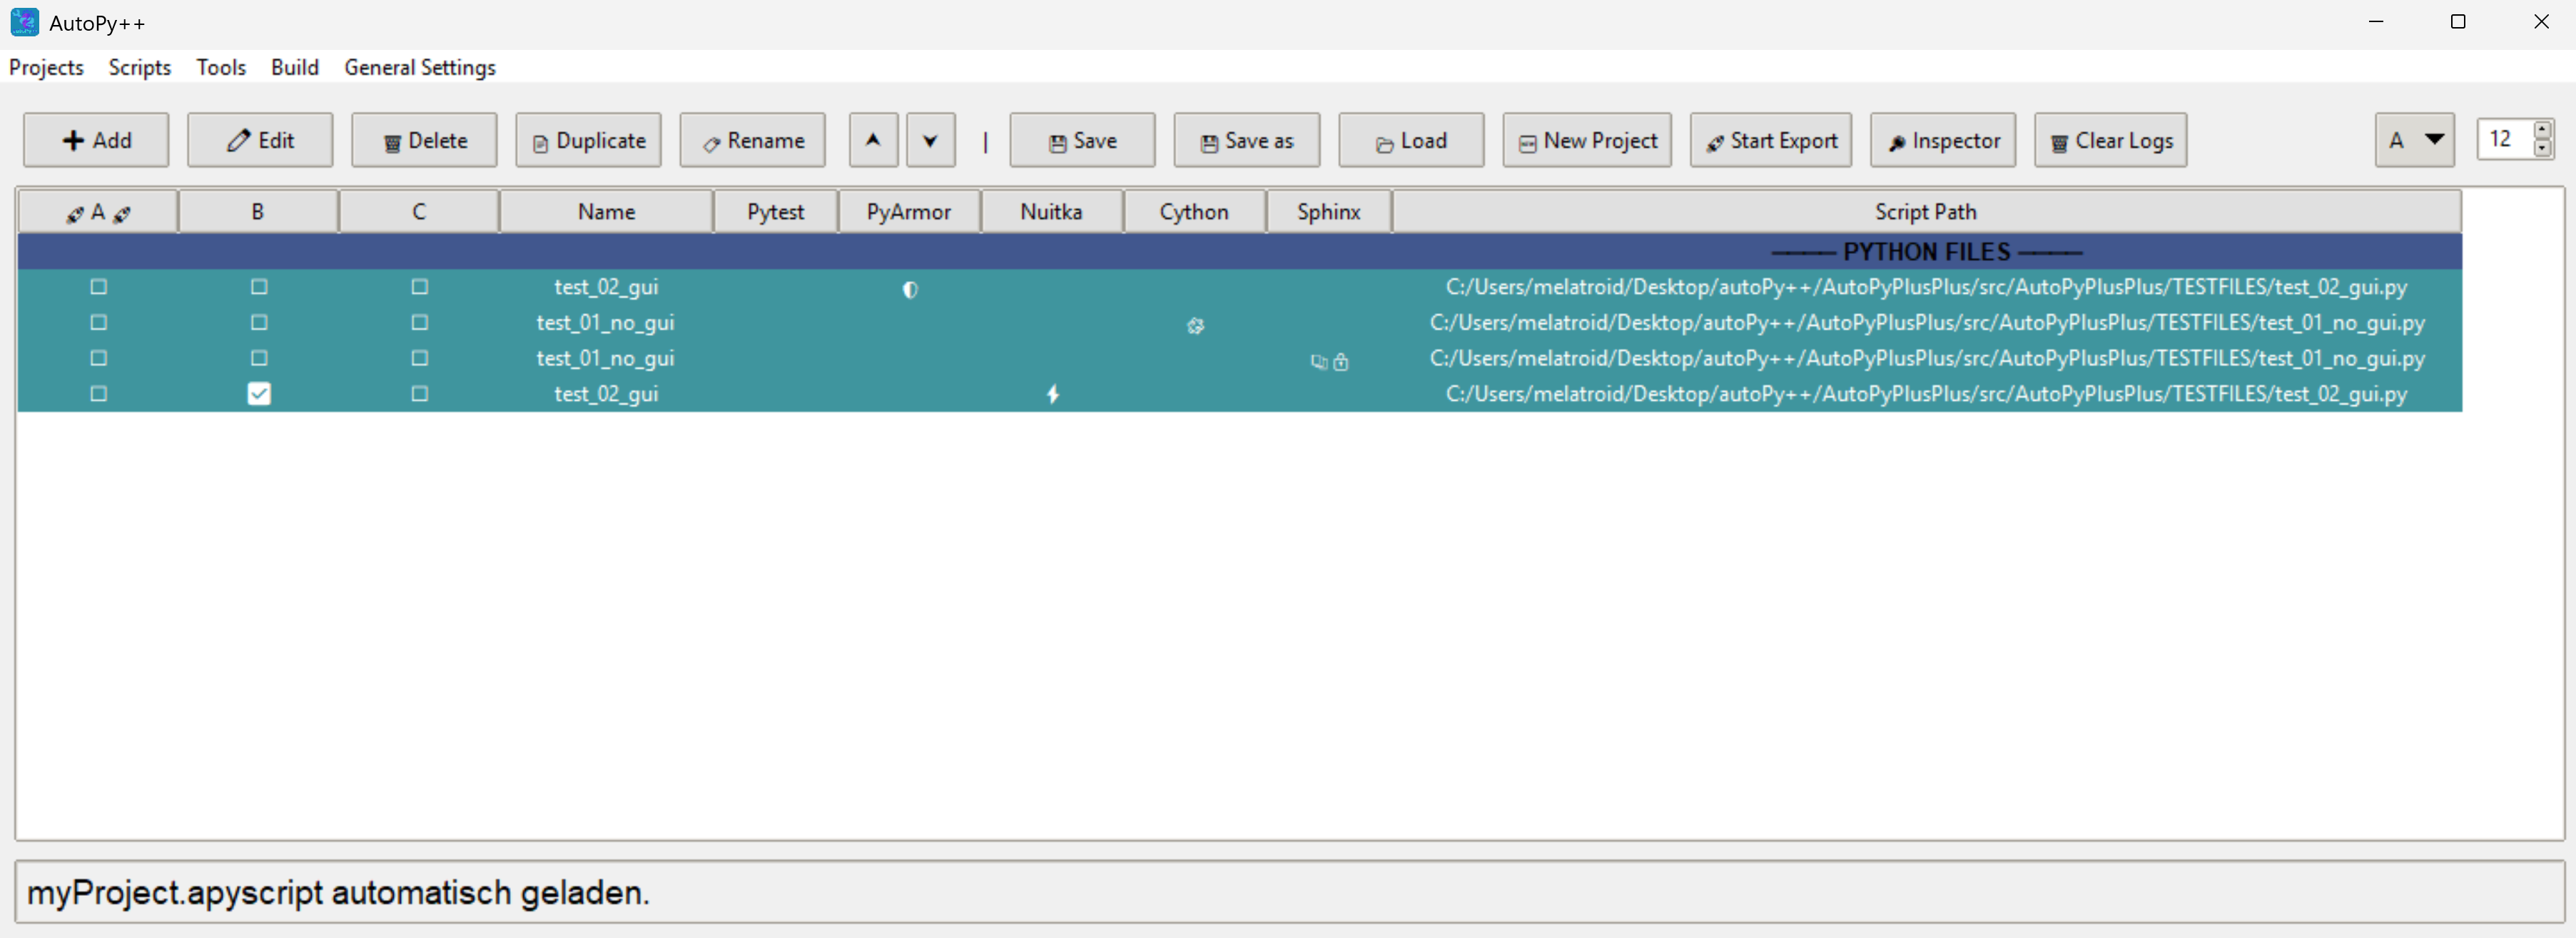
Task: Open the General Settings menu
Action: [420, 67]
